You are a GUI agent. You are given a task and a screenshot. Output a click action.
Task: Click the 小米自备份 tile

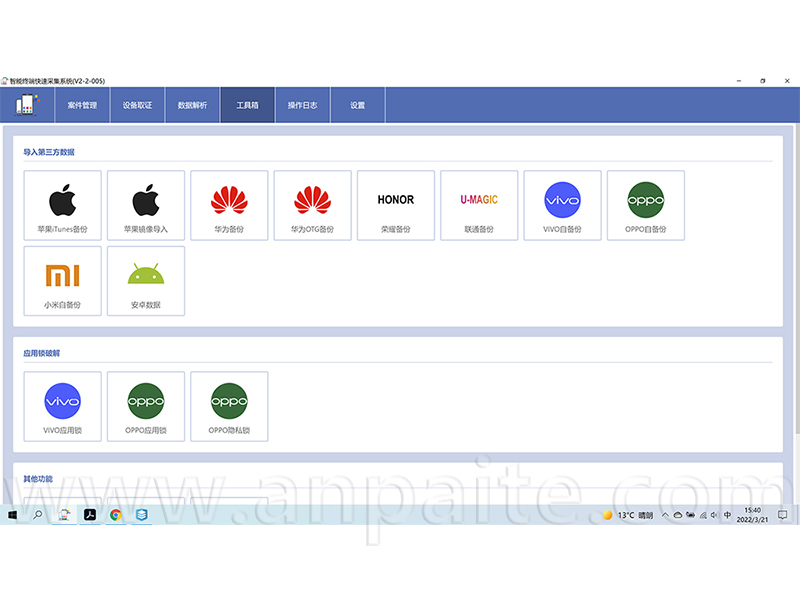tap(63, 281)
